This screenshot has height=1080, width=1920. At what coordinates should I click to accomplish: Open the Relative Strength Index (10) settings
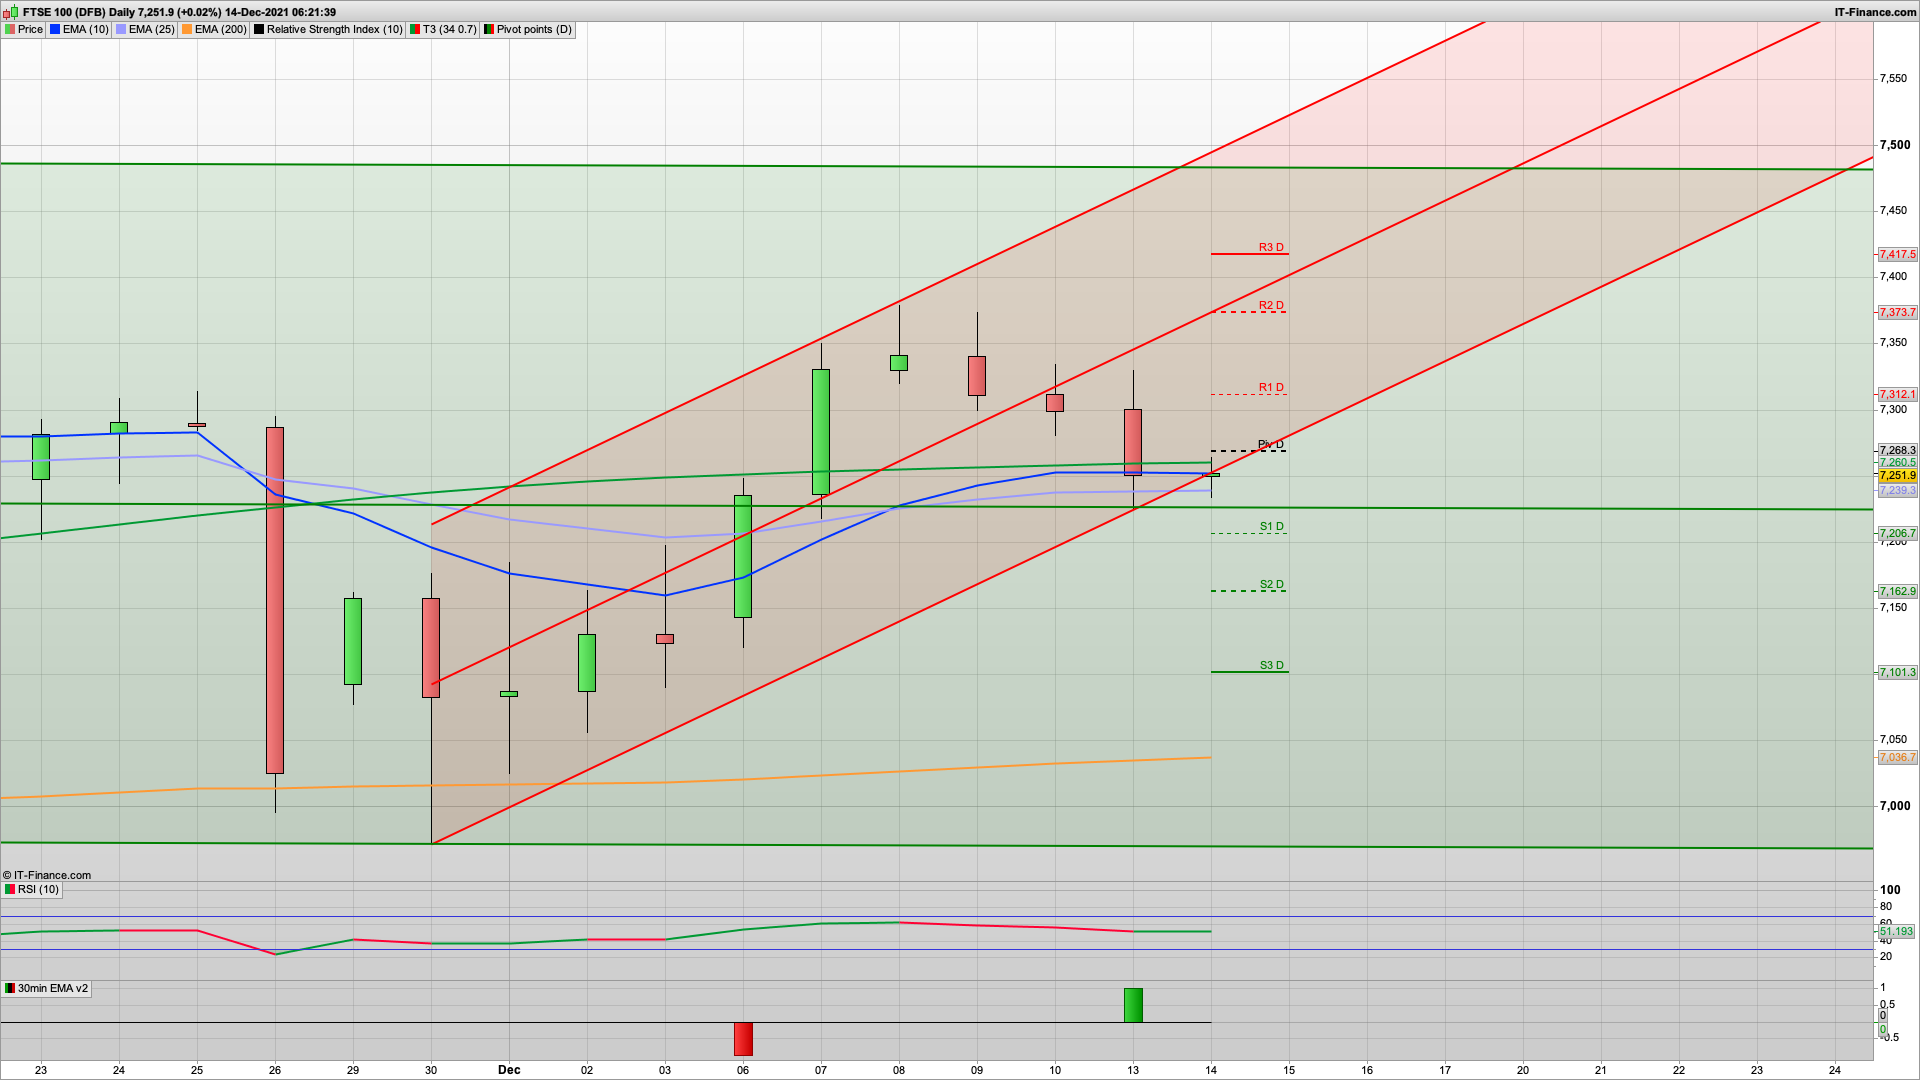(x=328, y=29)
